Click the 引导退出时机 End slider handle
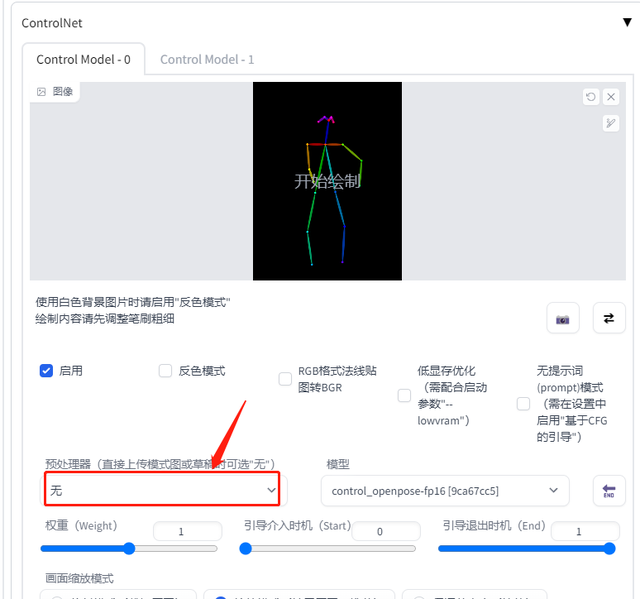 (x=609, y=548)
